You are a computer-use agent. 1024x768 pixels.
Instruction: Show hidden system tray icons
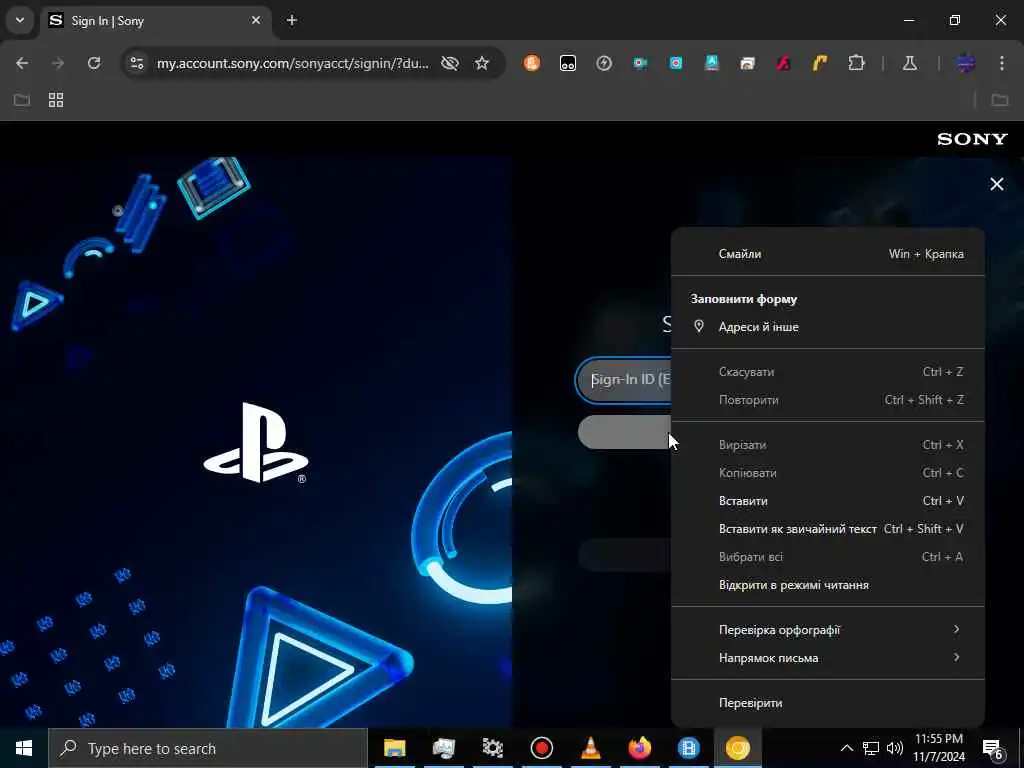pos(846,748)
